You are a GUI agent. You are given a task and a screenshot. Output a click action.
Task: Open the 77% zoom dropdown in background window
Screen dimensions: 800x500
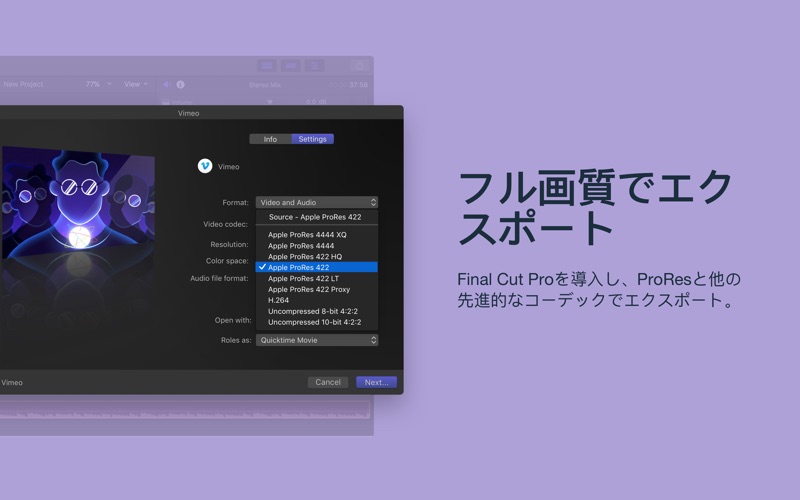[98, 84]
